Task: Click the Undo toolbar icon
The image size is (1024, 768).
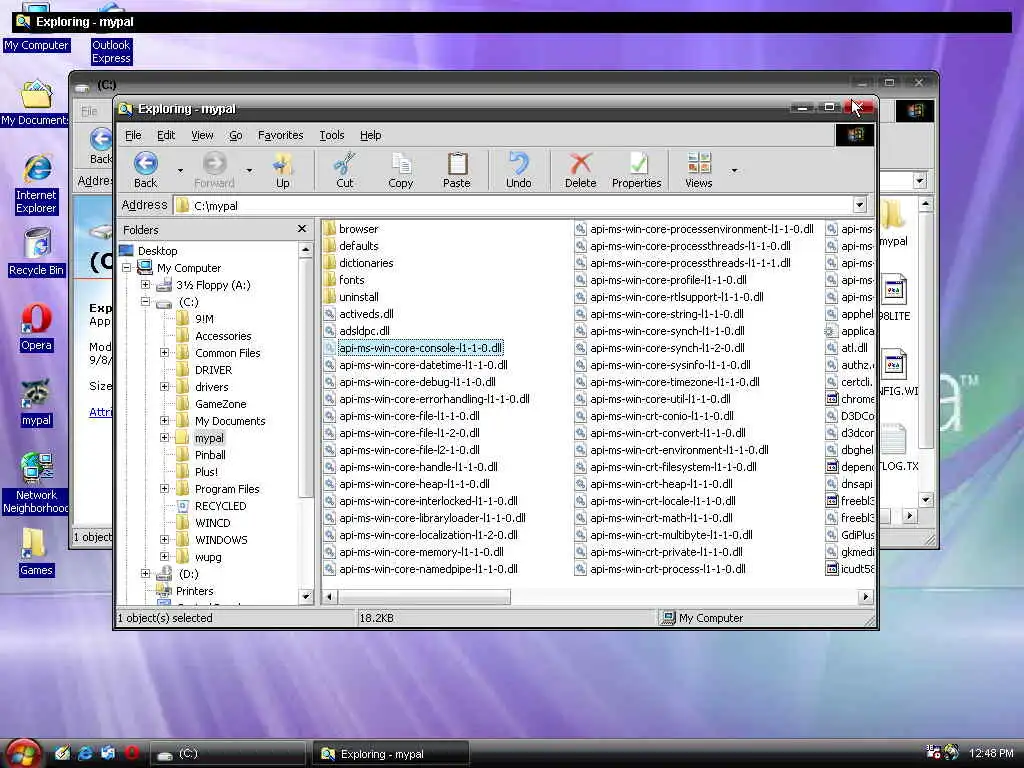Action: [x=519, y=170]
